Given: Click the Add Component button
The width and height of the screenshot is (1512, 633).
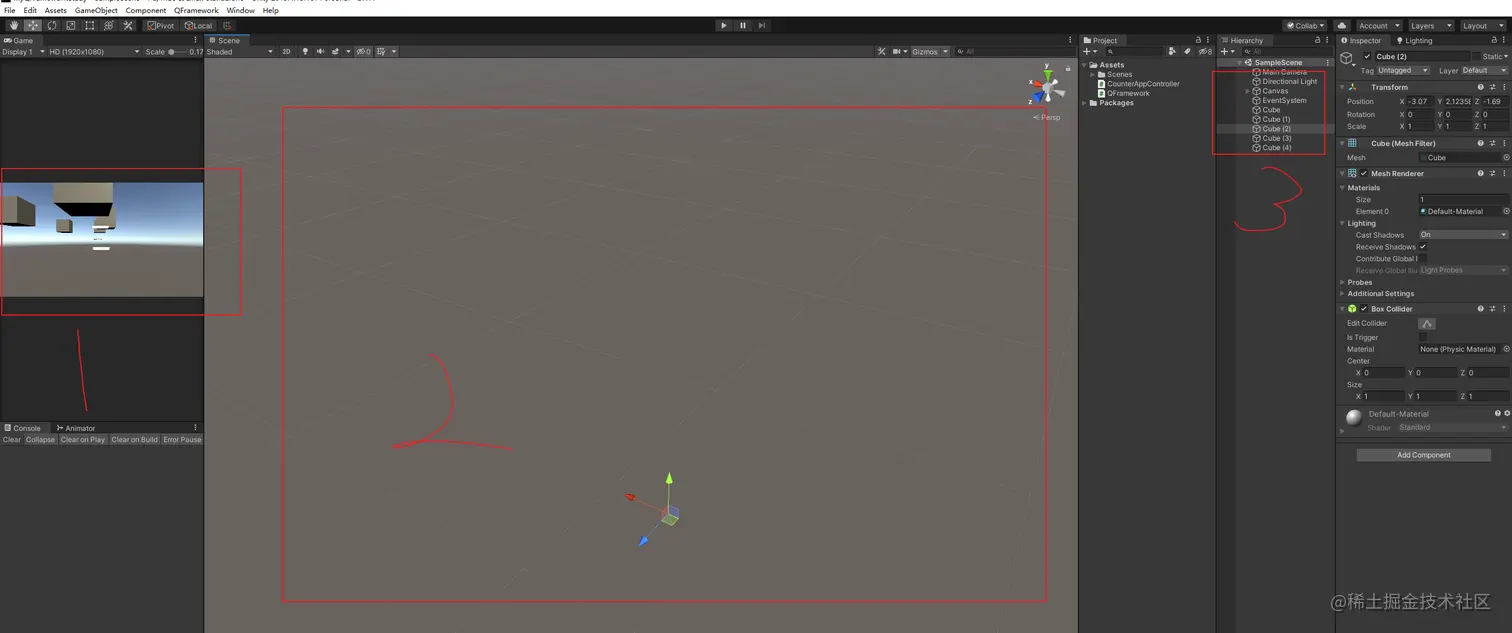Looking at the screenshot, I should (x=1423, y=454).
